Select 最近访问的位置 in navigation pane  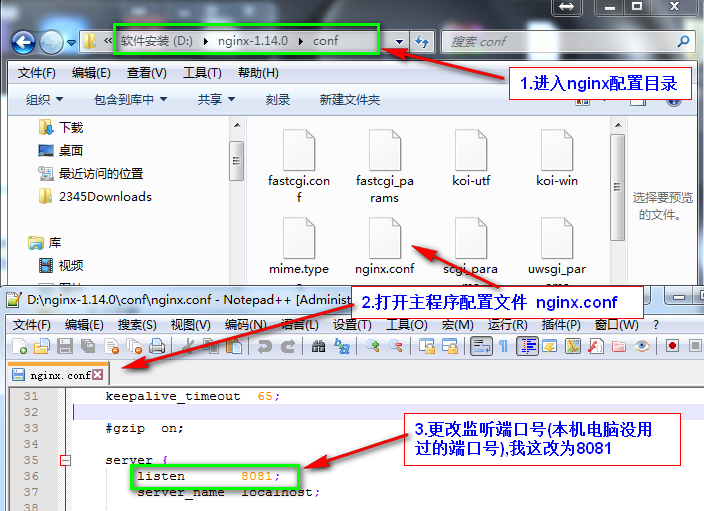91,173
